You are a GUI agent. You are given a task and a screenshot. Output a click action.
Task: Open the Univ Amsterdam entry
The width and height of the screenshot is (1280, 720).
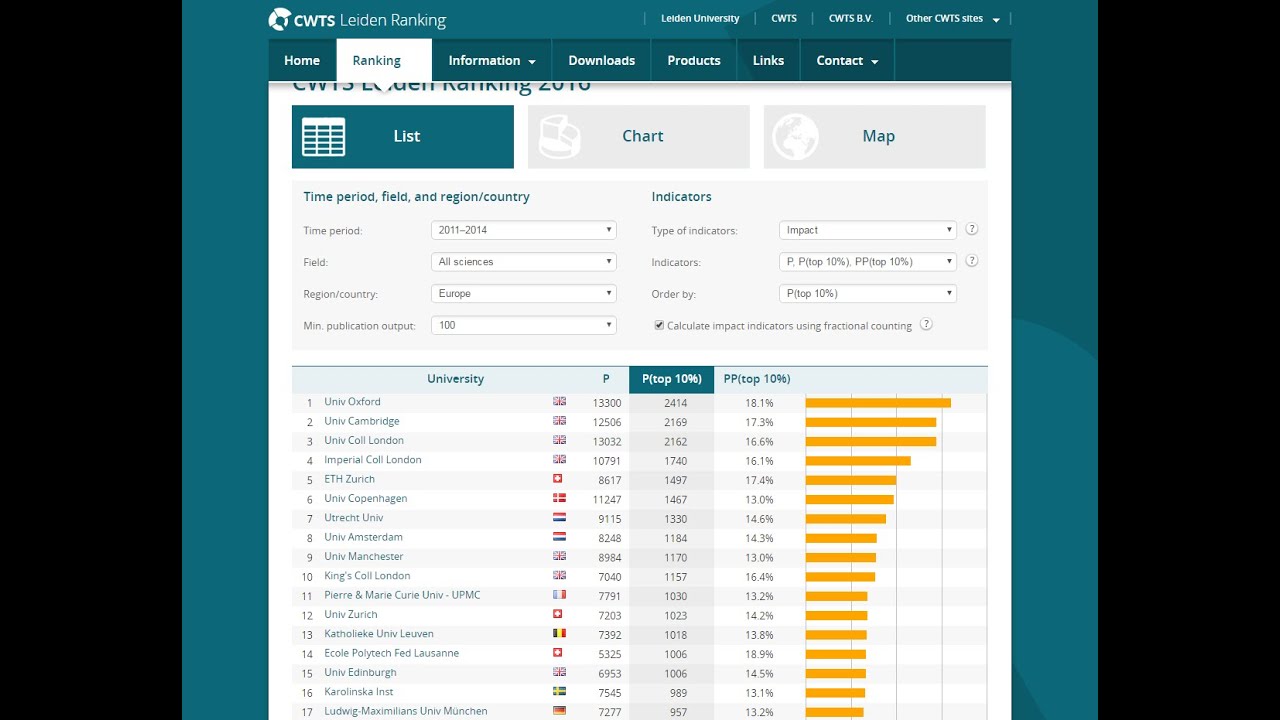pos(363,537)
